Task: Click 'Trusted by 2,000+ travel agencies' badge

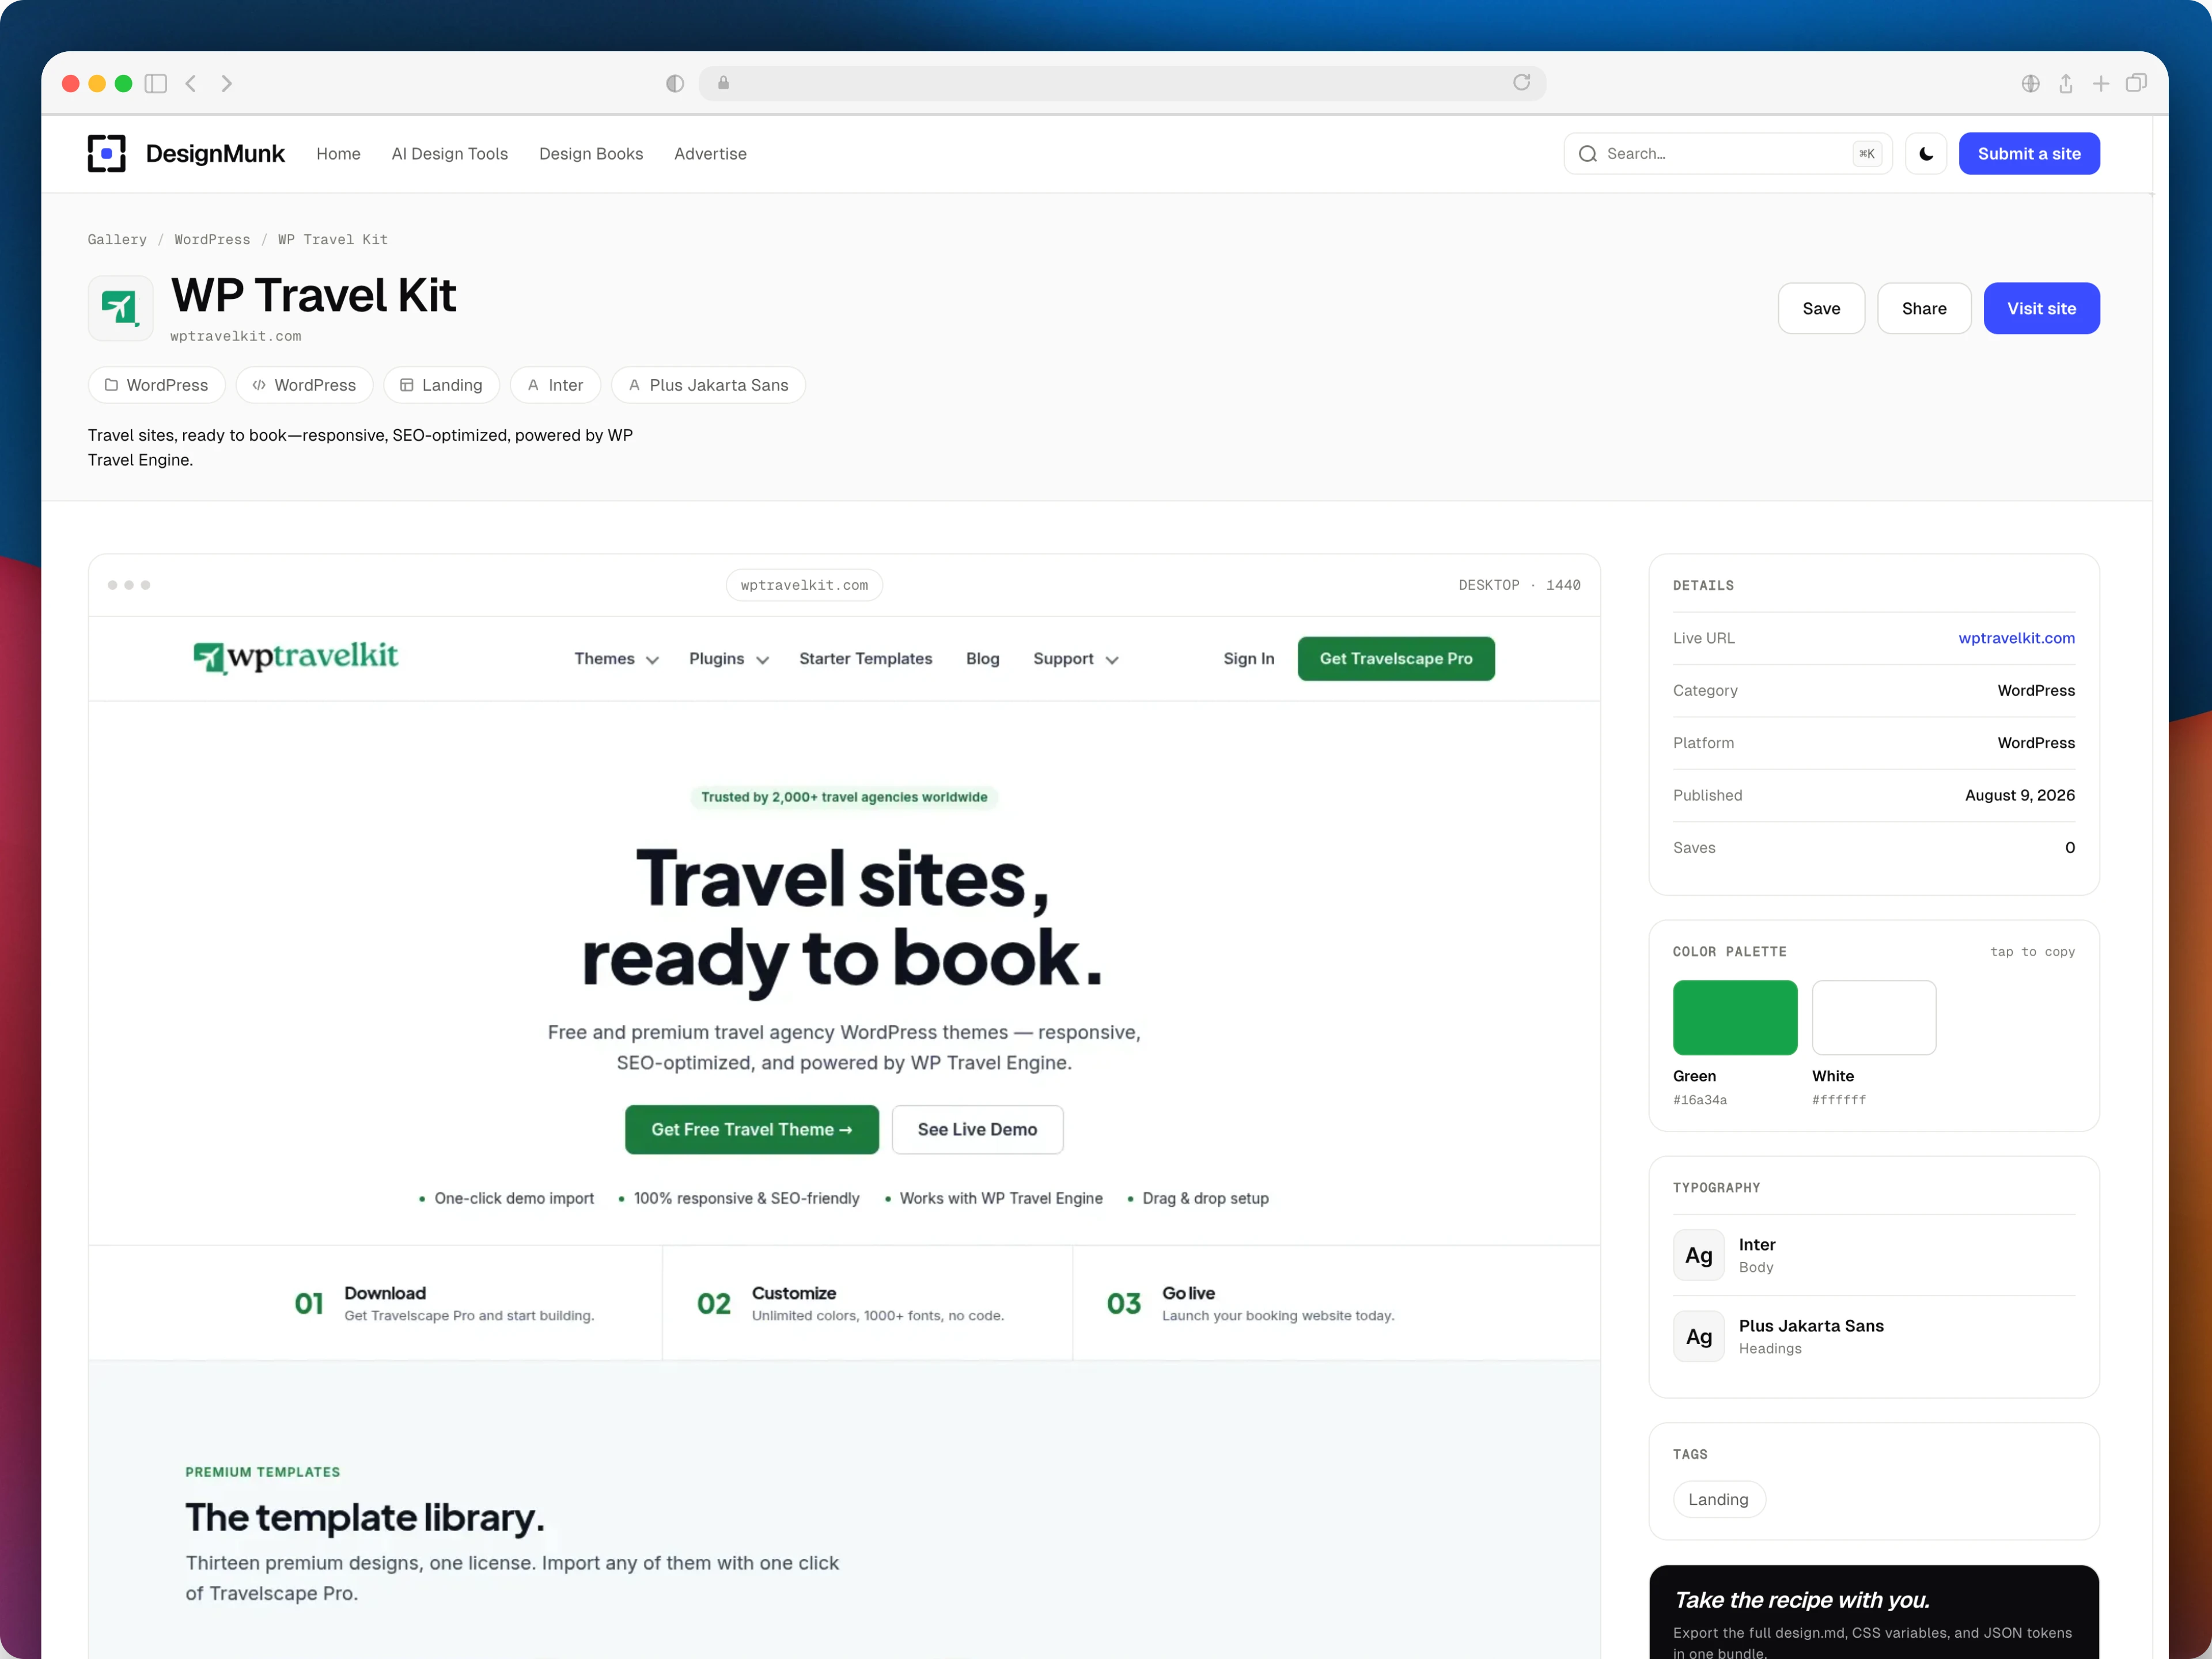Action: (843, 797)
